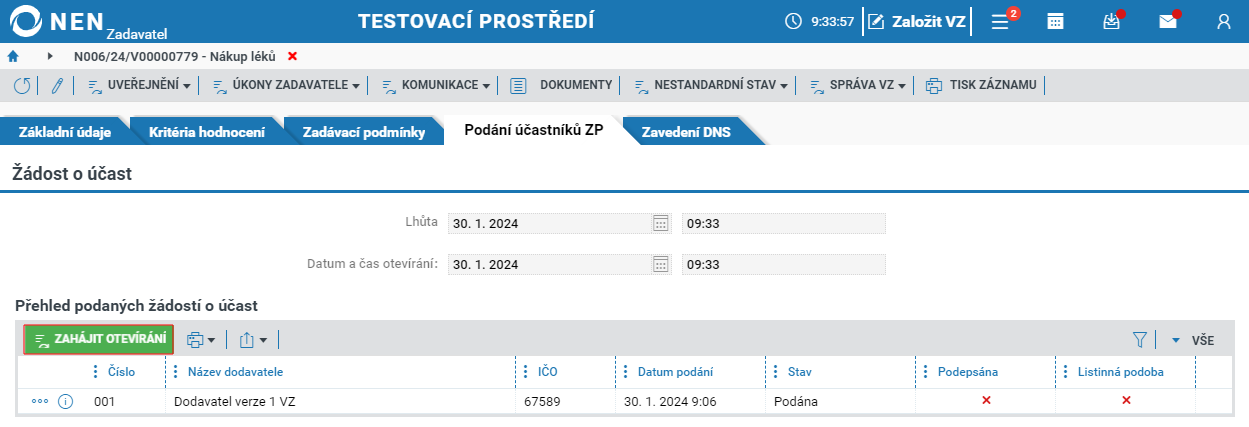The height and width of the screenshot is (427, 1249).
Task: Click the Založit VZ button
Action: pyautogui.click(x=917, y=21)
